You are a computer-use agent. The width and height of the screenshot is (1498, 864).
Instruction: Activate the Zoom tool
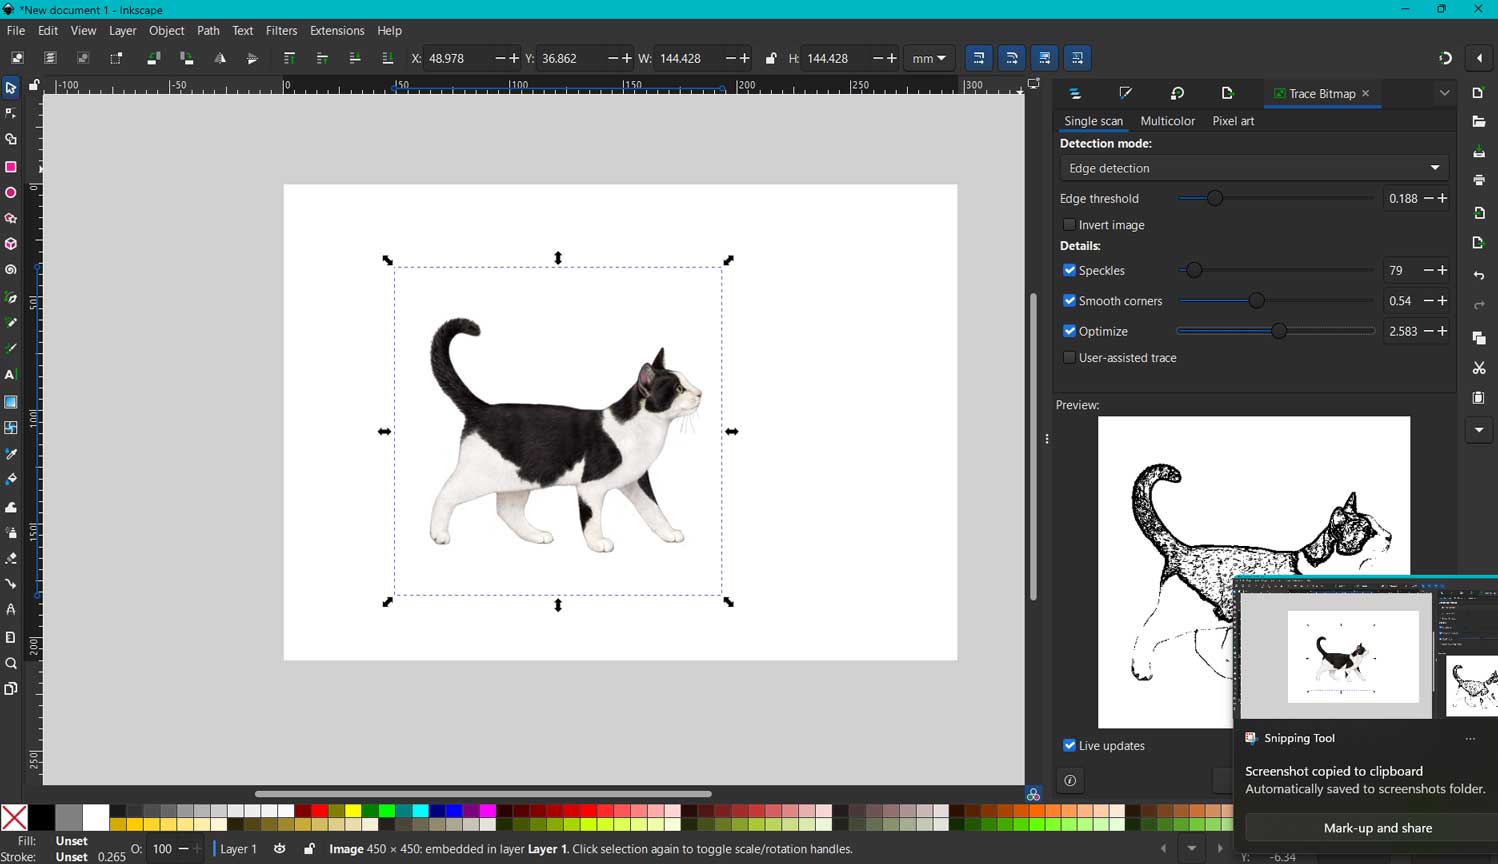(x=11, y=663)
